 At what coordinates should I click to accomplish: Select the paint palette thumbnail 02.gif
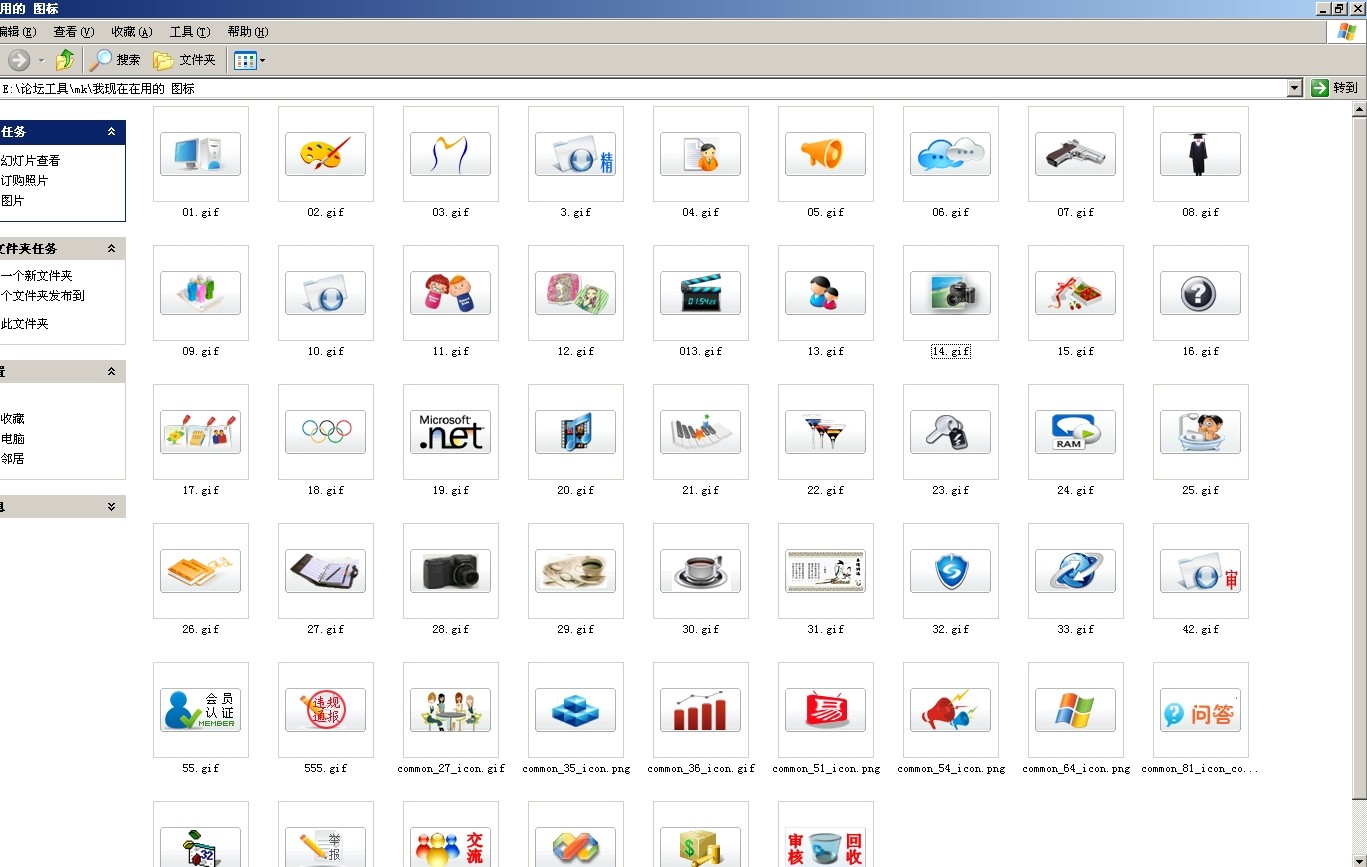[x=326, y=154]
